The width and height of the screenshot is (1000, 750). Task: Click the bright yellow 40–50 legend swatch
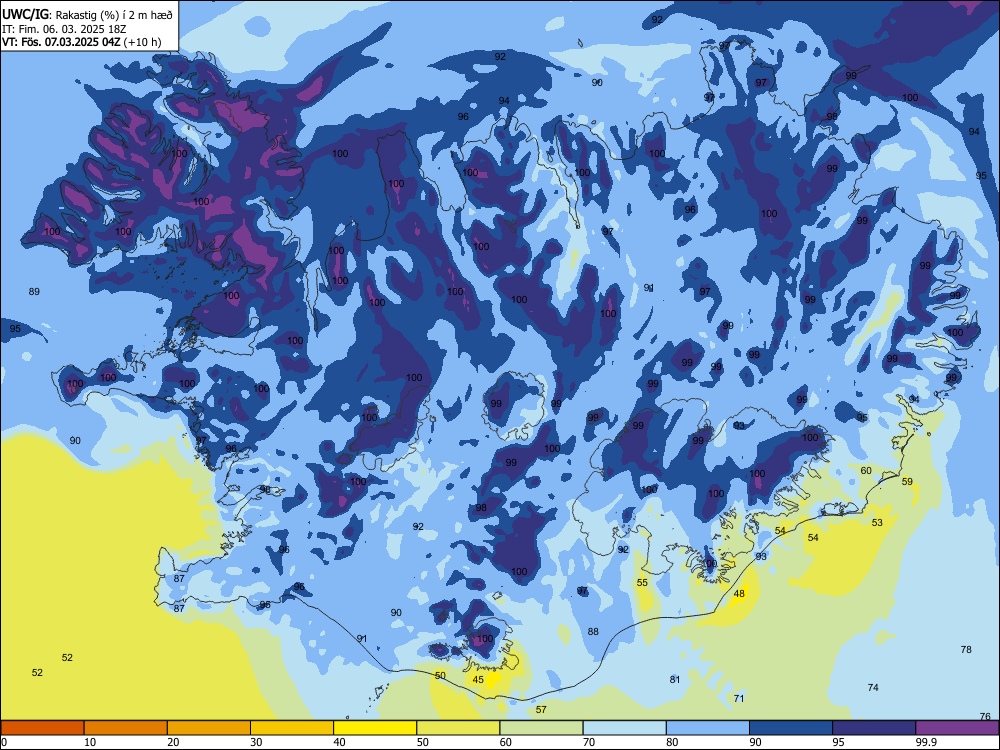375,728
